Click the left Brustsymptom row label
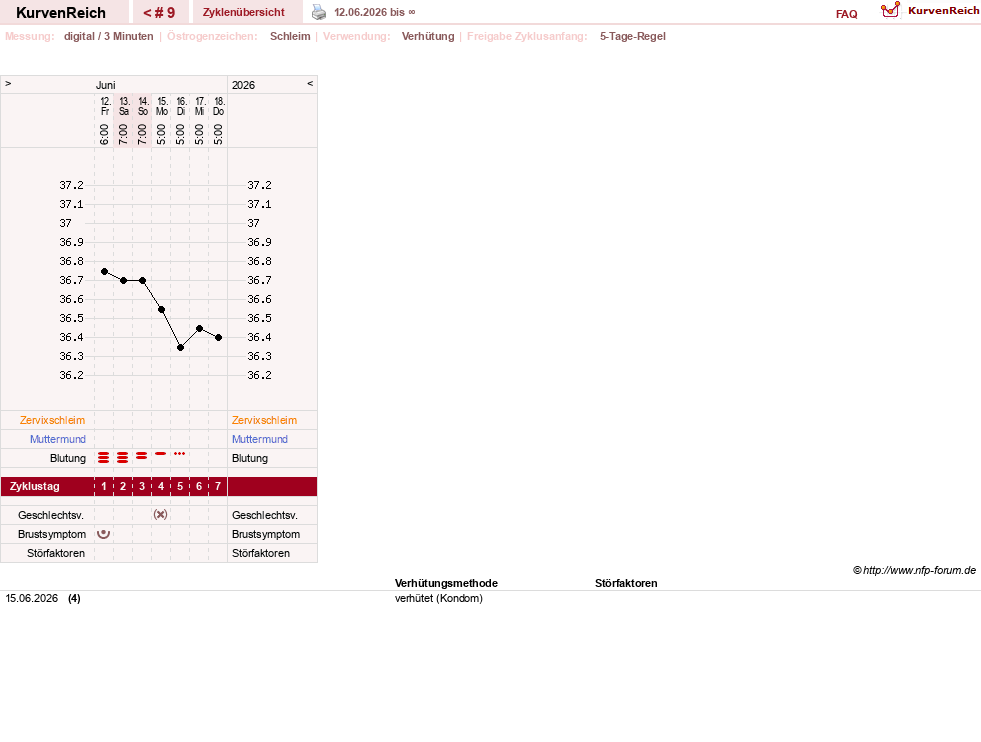 click(52, 534)
